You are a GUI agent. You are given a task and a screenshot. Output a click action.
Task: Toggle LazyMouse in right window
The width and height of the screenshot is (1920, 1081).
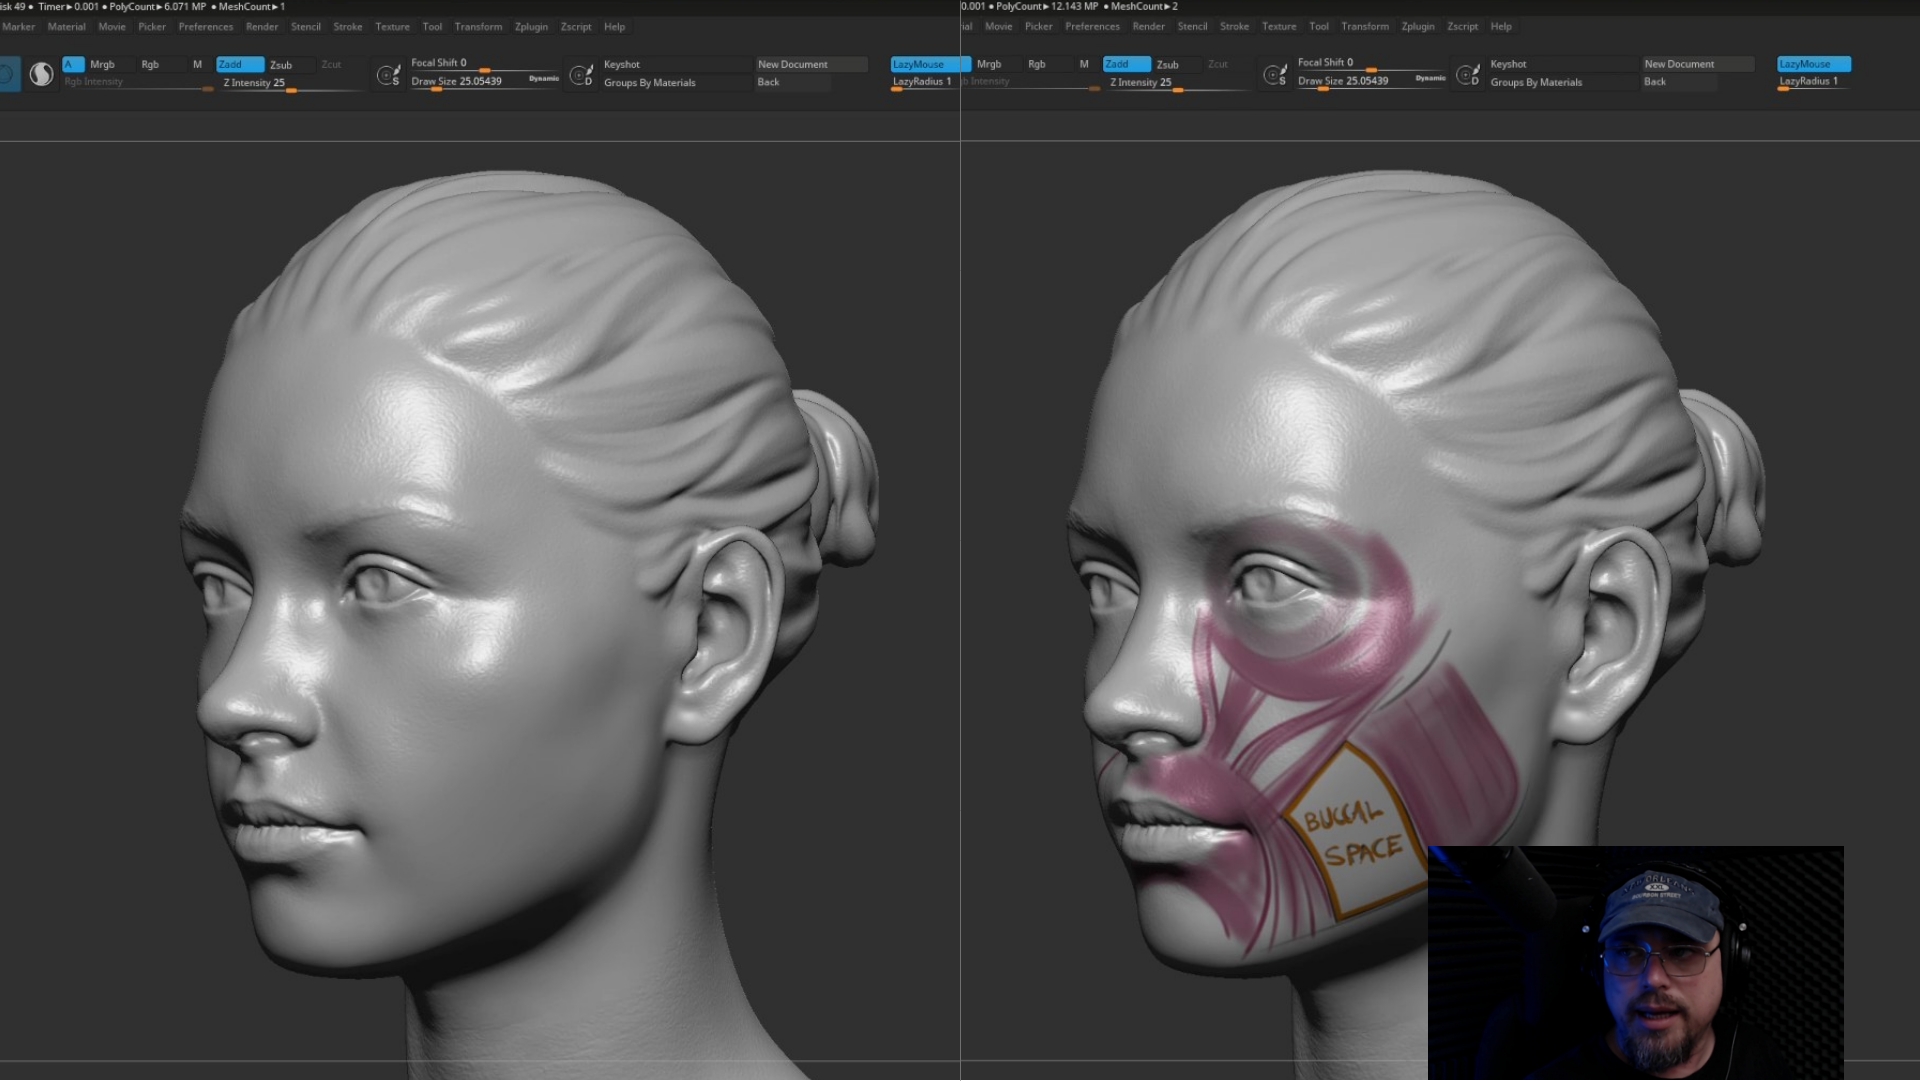point(1813,64)
